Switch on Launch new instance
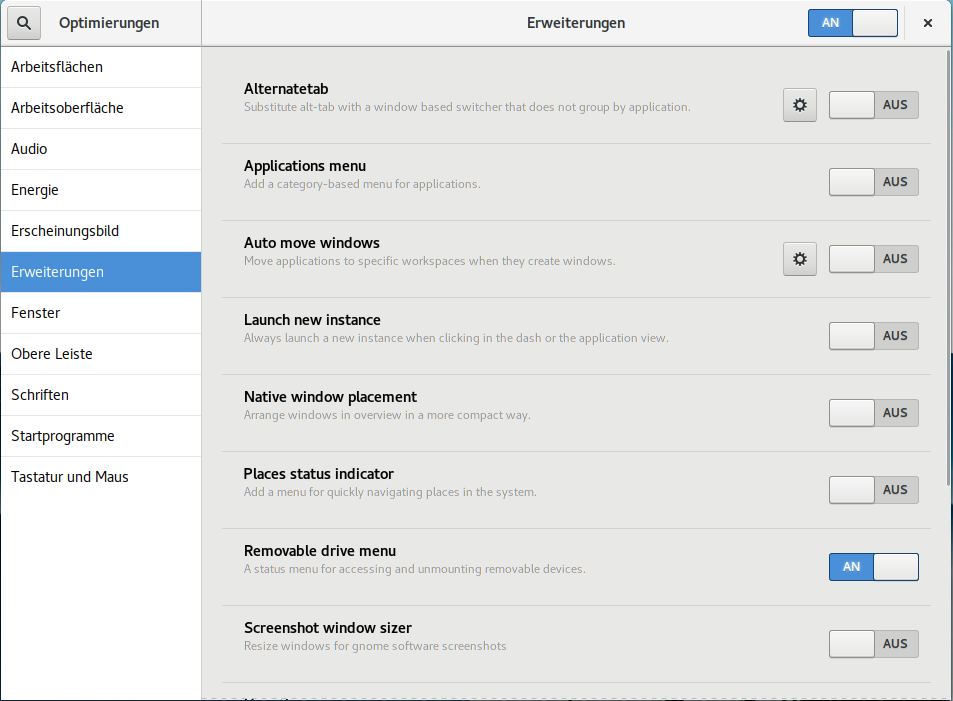 (873, 336)
